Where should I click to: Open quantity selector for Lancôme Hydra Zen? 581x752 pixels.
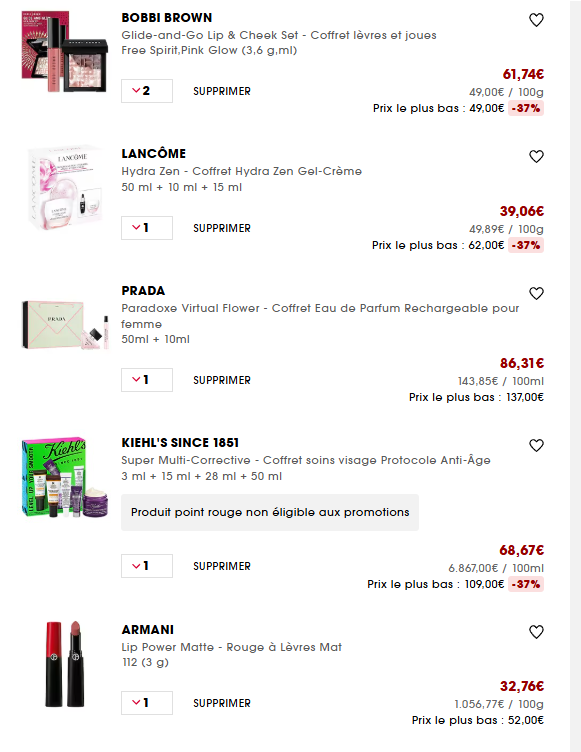(147, 228)
